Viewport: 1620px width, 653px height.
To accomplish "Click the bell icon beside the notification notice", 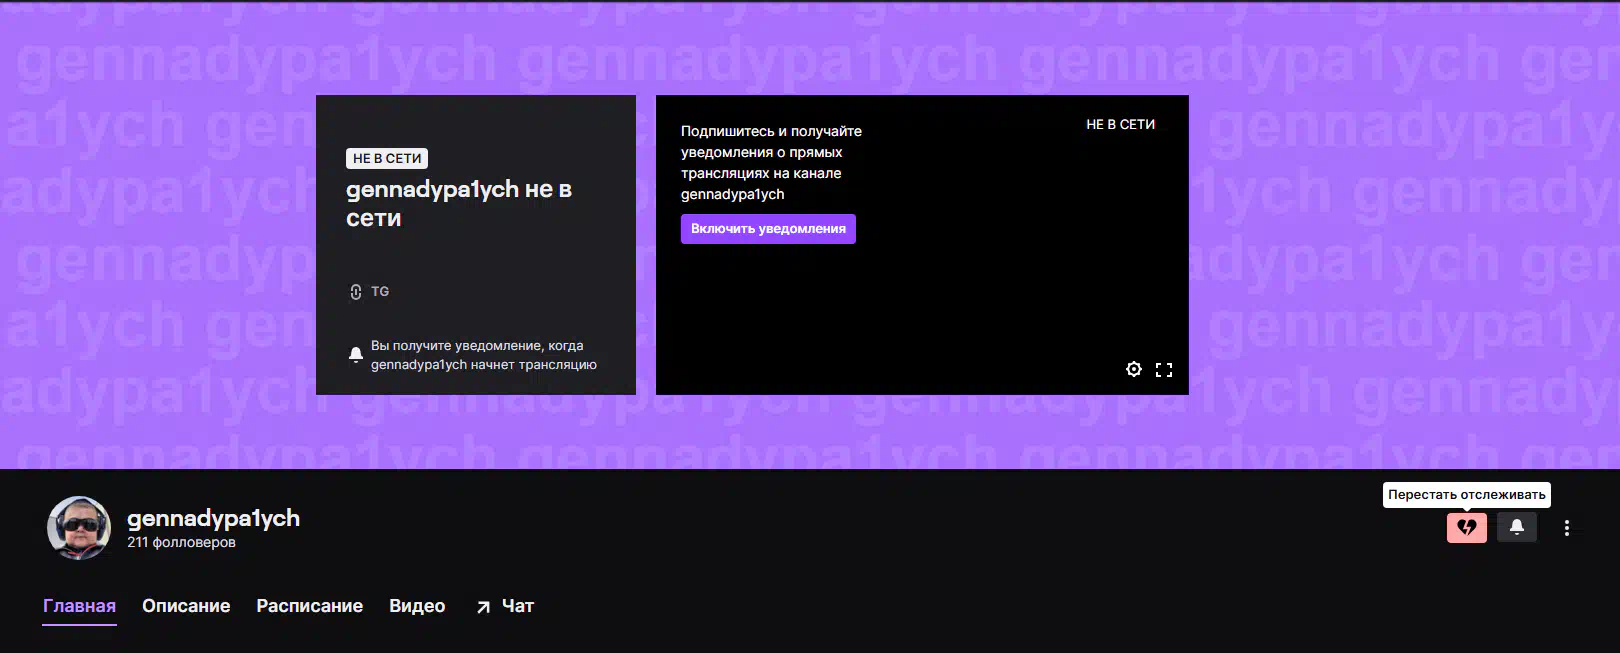I will pyautogui.click(x=355, y=355).
